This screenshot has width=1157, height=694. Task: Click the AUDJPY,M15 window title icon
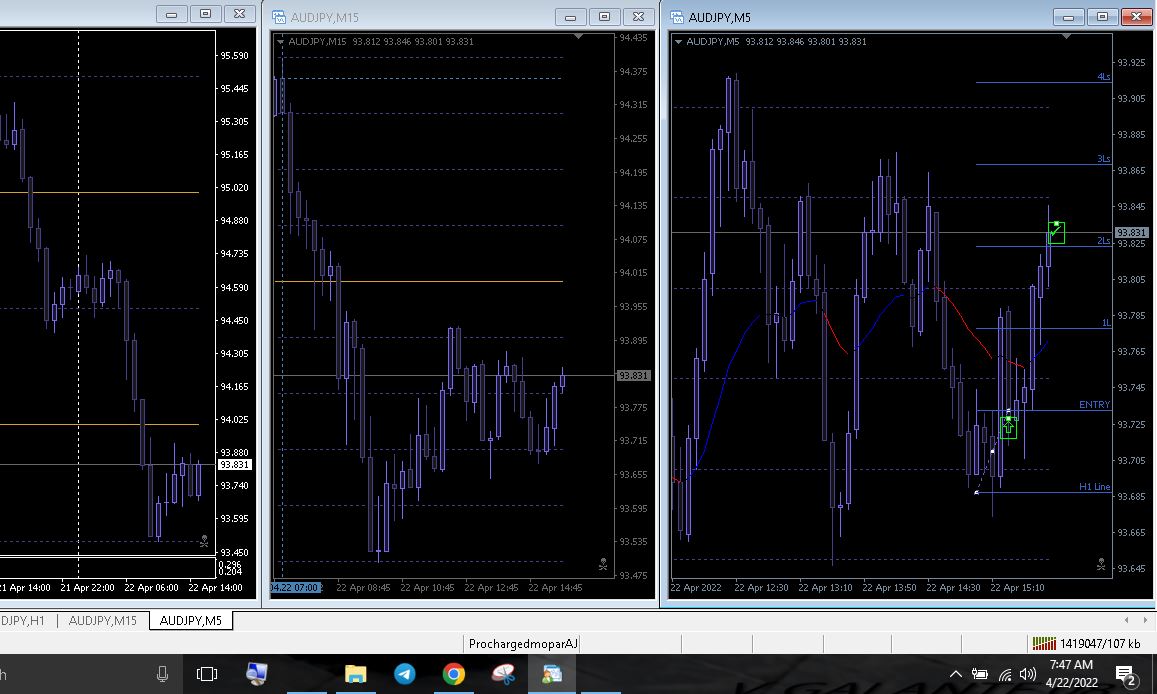tap(277, 17)
